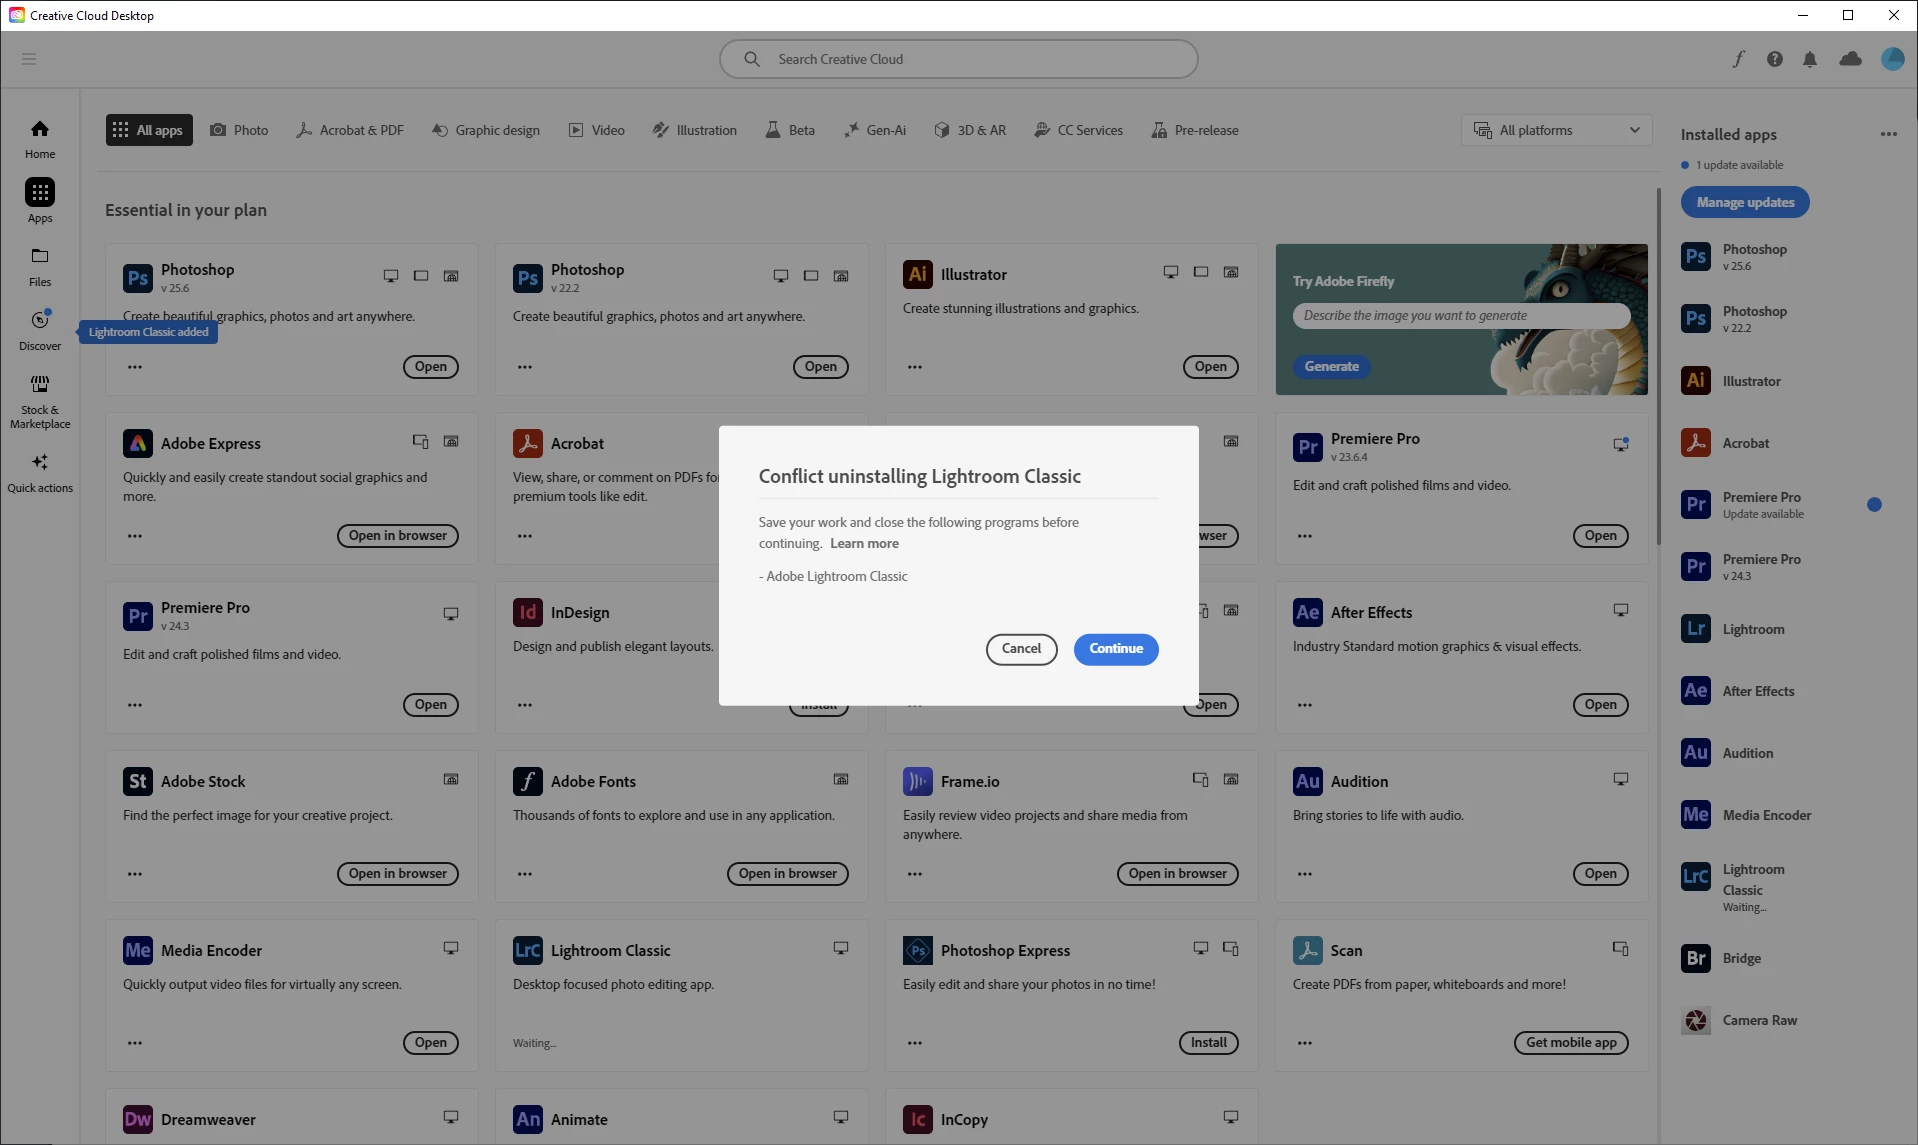The height and width of the screenshot is (1145, 1918).
Task: Select the All apps tab
Action: pos(149,130)
